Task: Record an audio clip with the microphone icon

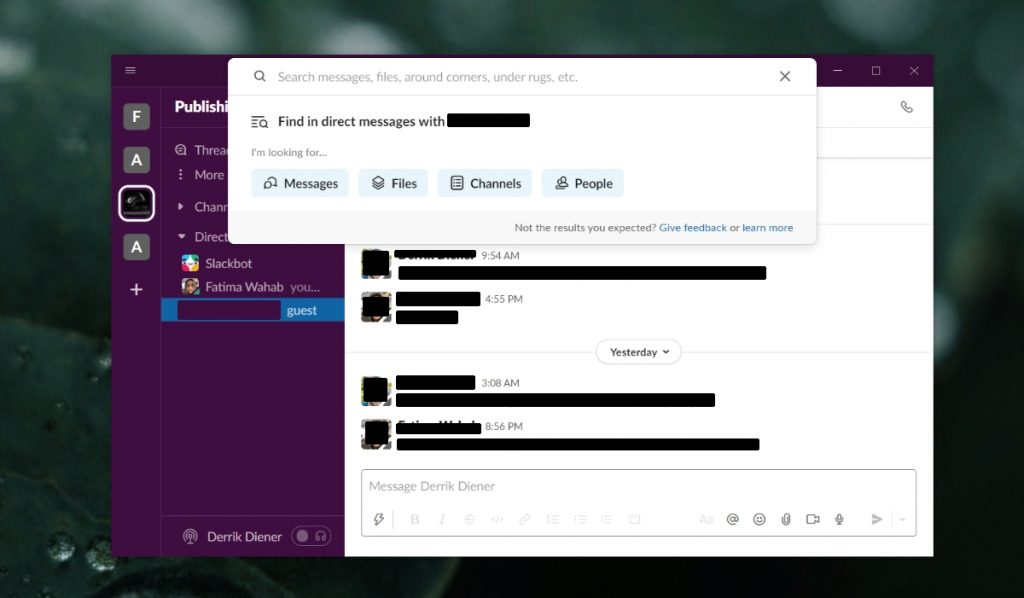Action: 840,519
